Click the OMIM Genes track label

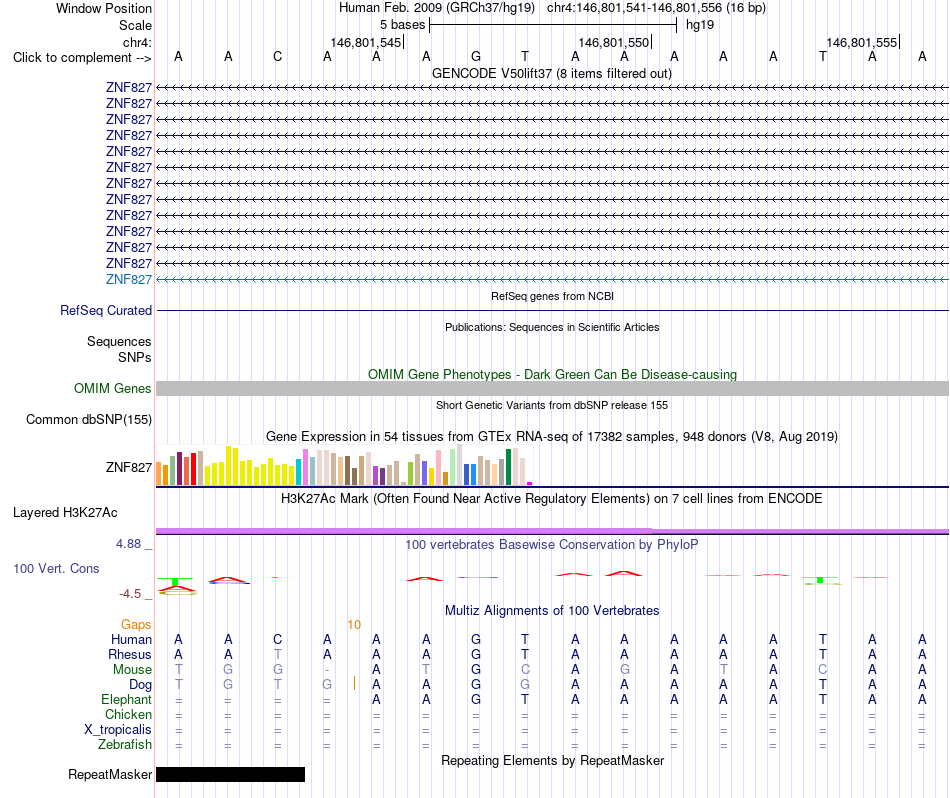tap(112, 388)
